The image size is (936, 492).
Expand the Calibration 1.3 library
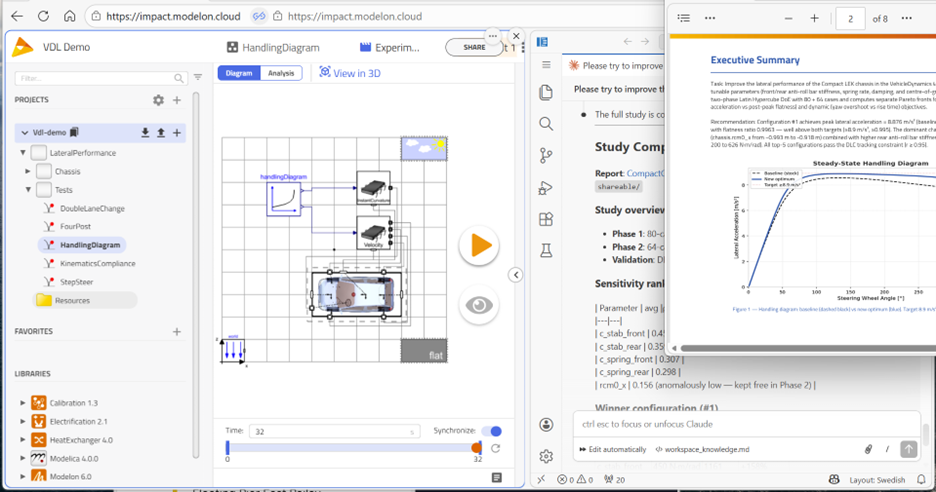[x=23, y=403]
